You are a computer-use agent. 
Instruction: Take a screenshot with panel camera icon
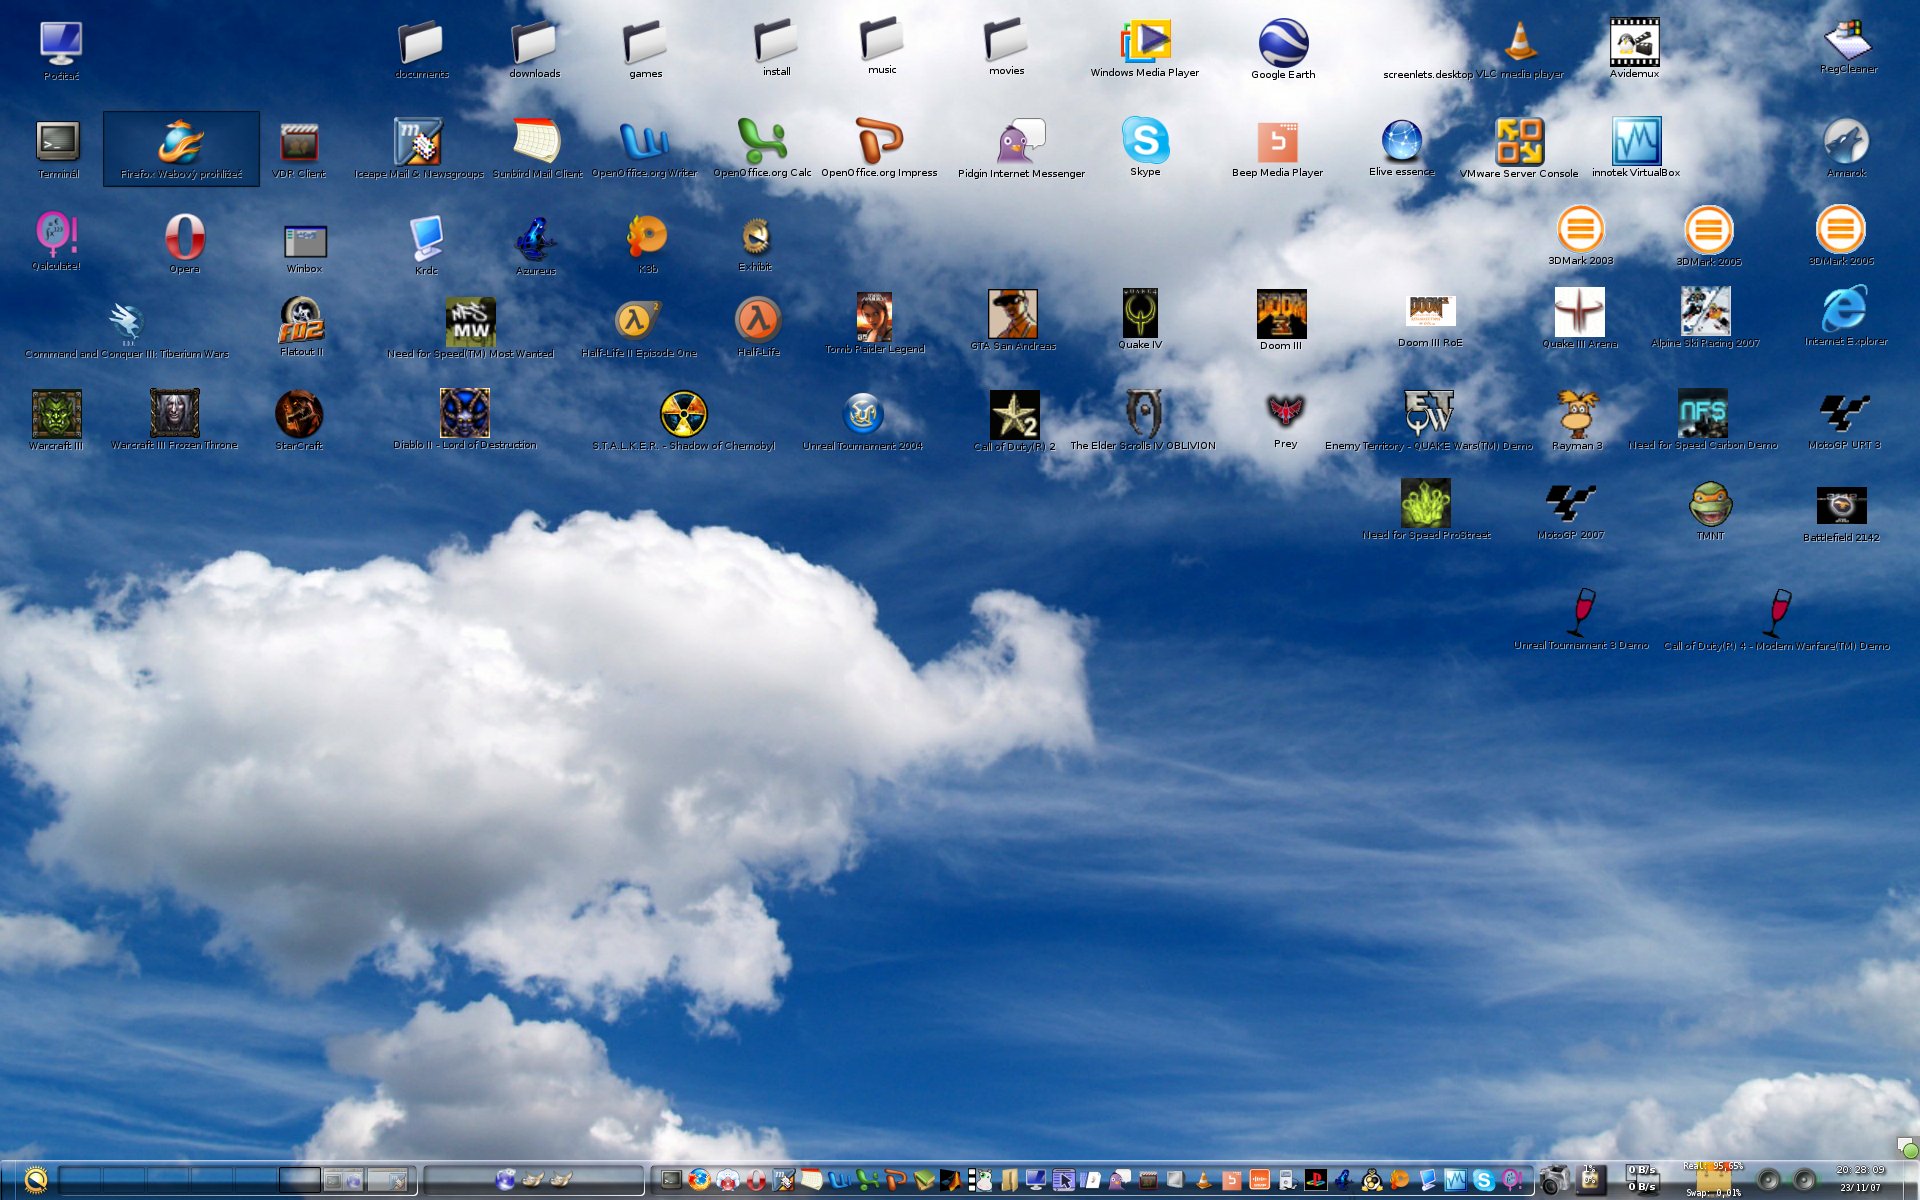(x=1554, y=1180)
